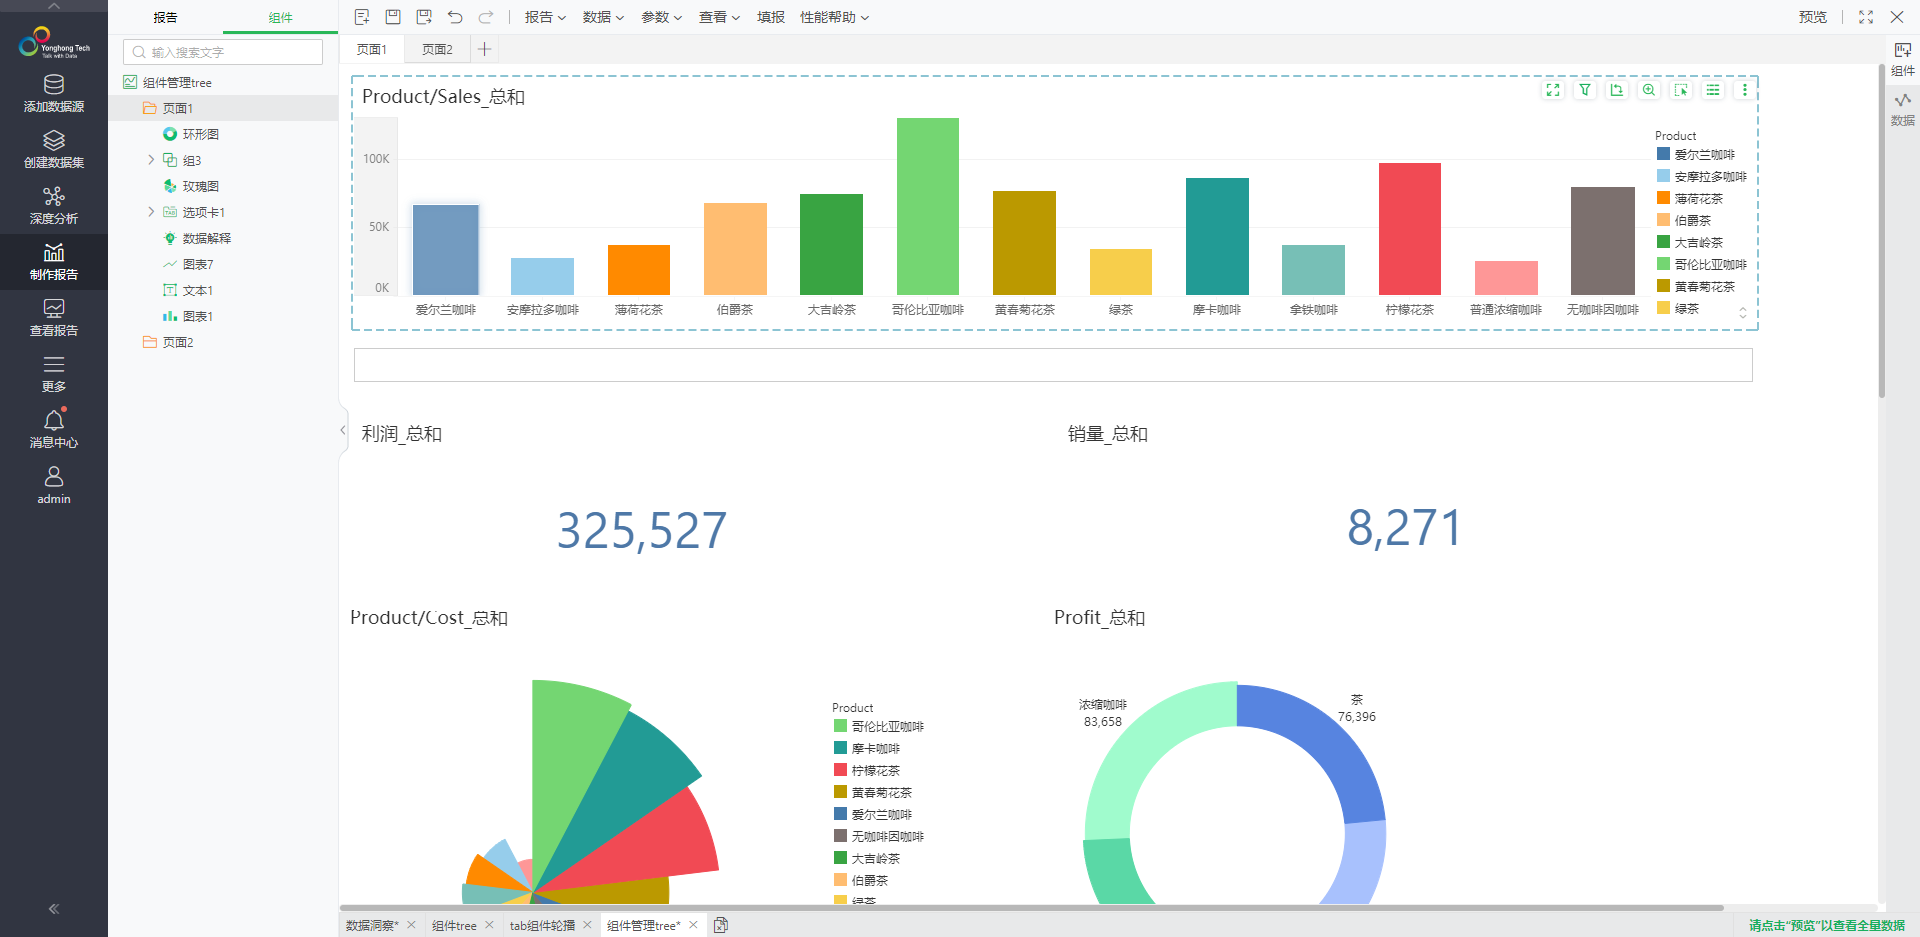This screenshot has width=1920, height=937.
Task: Select 环形图 in the component tree
Action: pos(201,134)
